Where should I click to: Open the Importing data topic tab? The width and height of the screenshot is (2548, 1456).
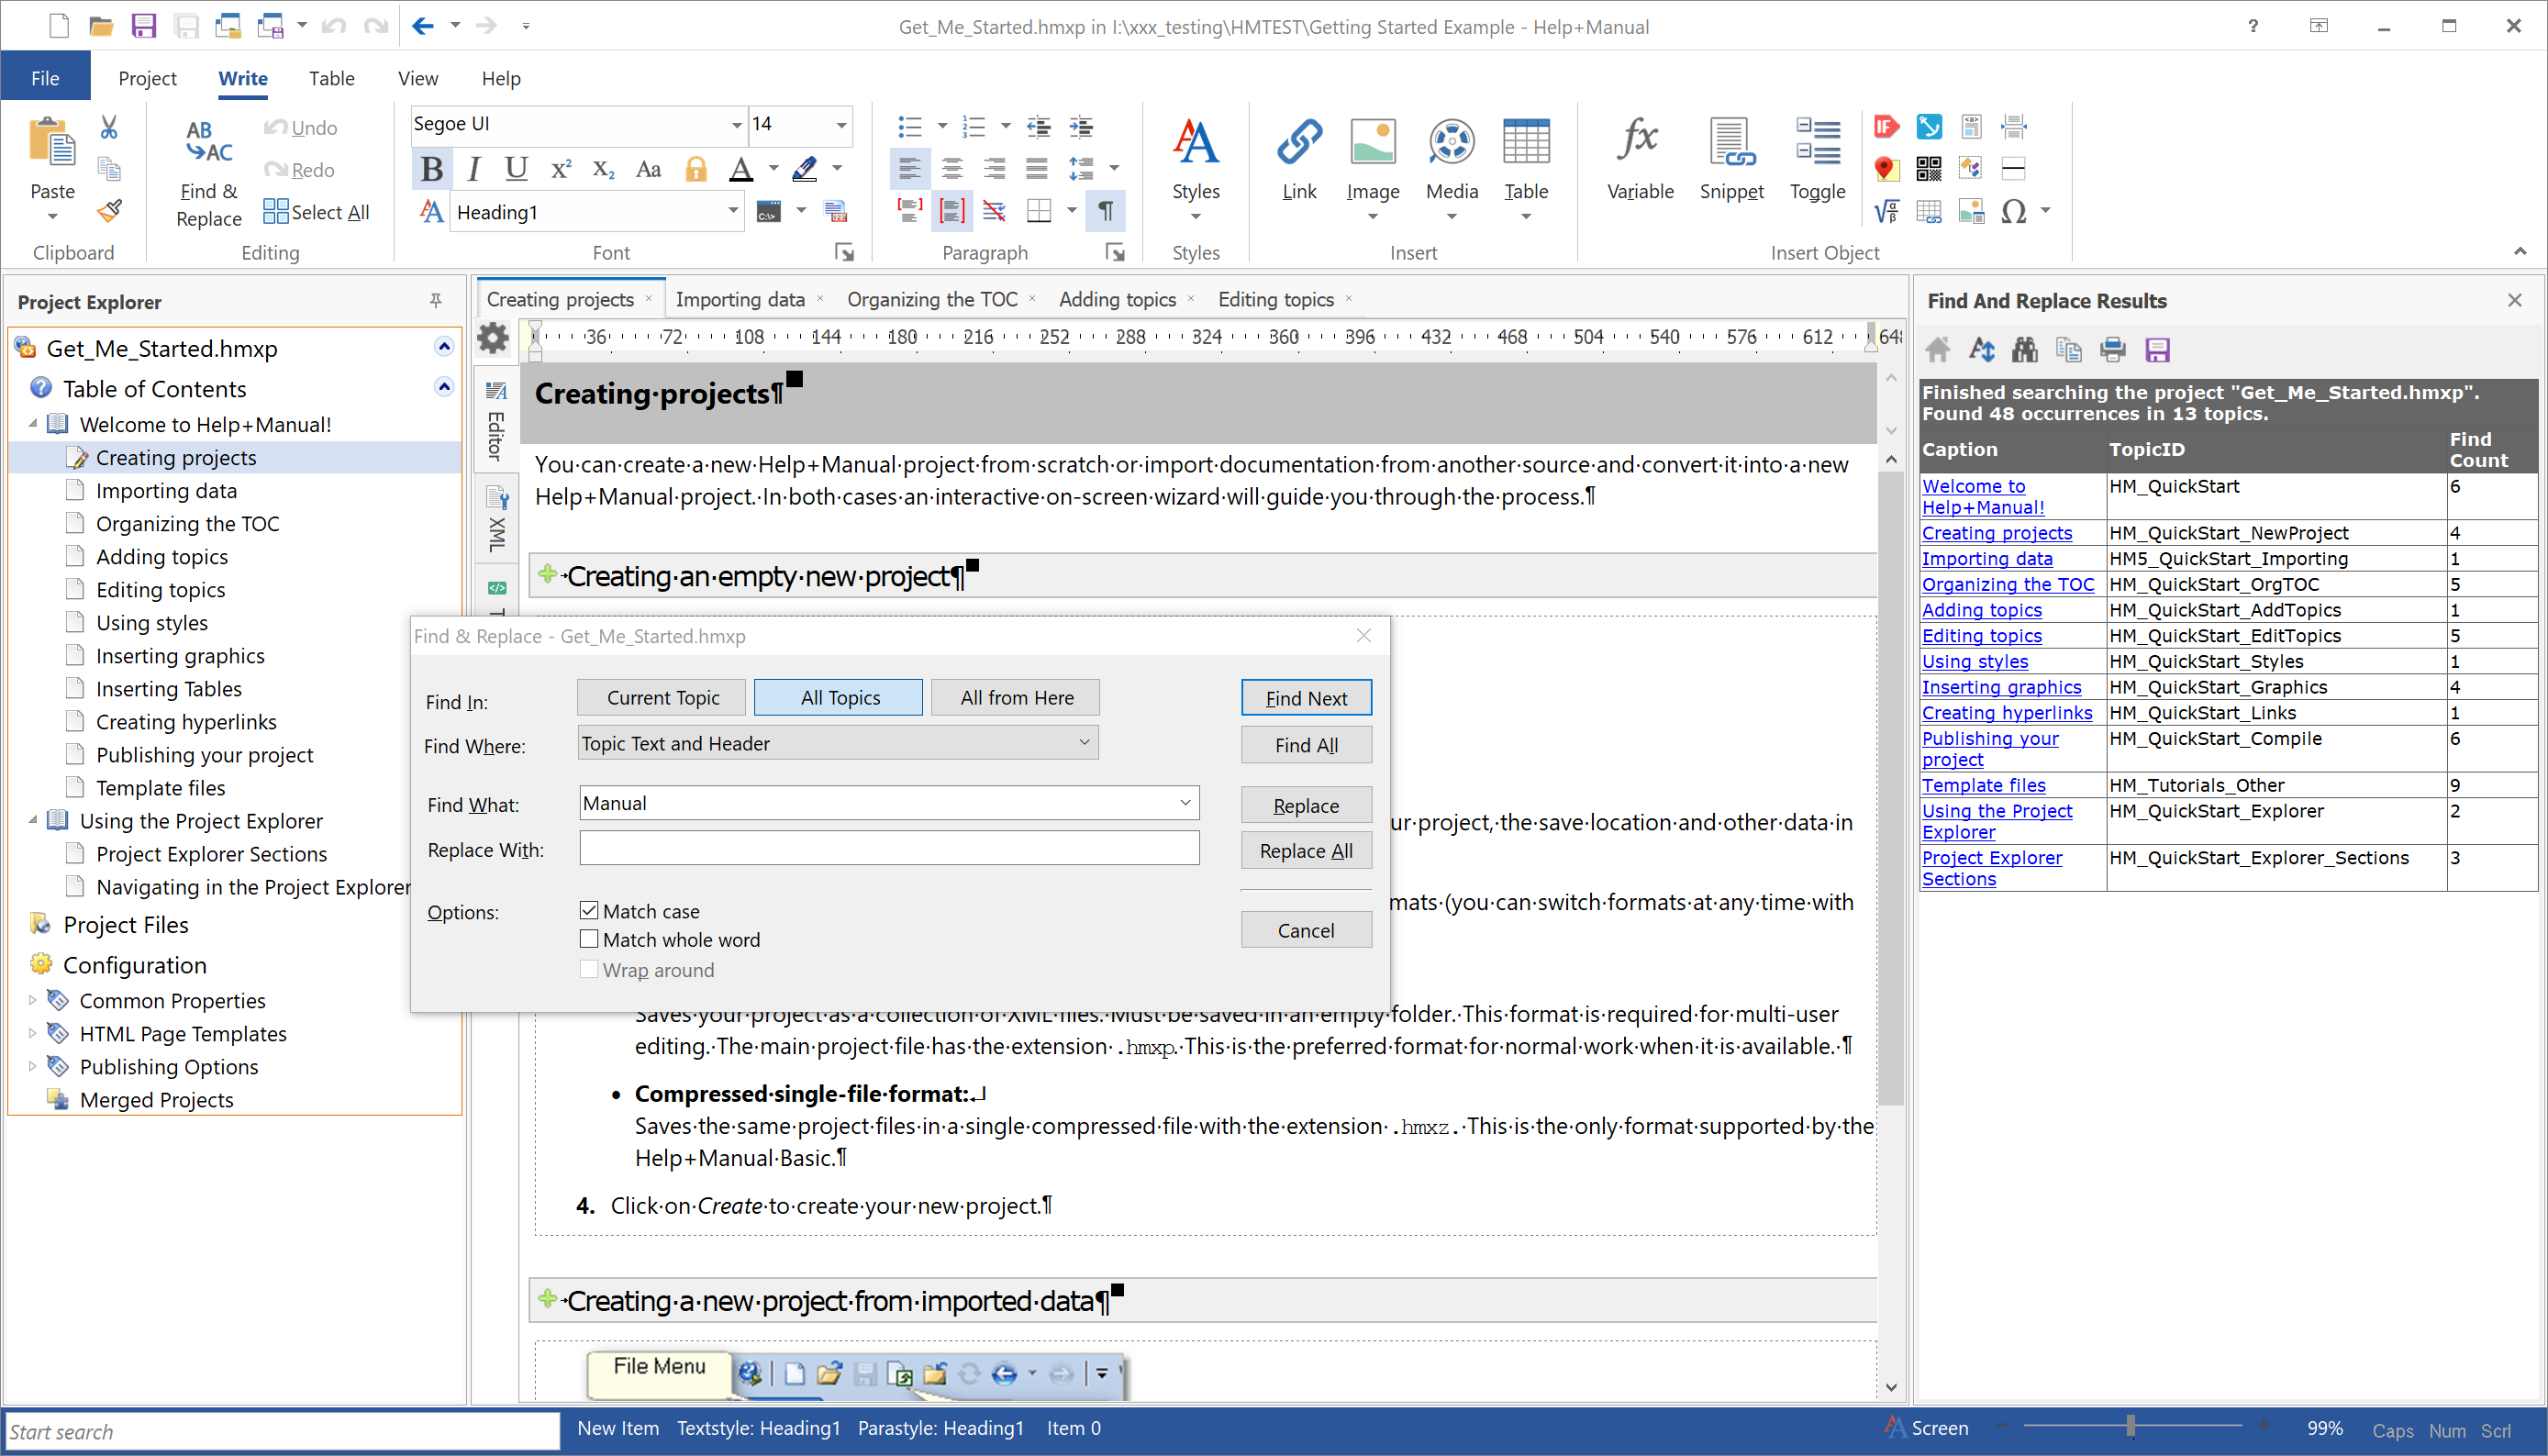click(740, 299)
